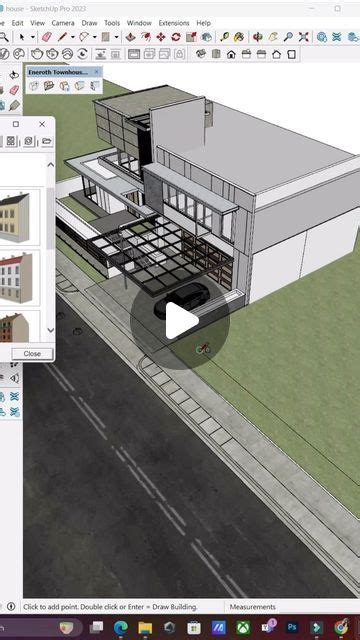Click the dialog scrollbar up arrow
360x640 pixels.
51,165
